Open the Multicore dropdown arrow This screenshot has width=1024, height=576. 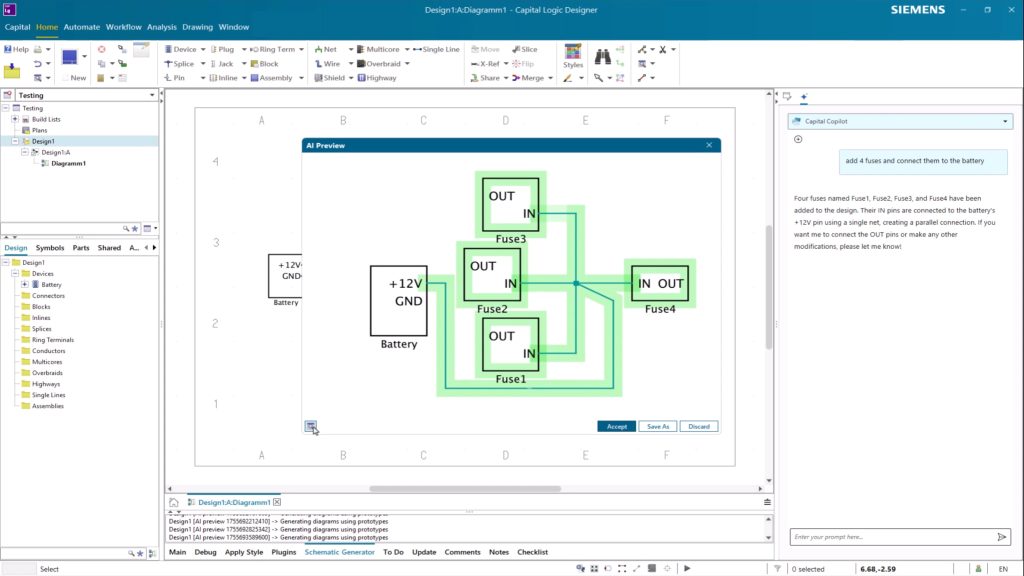[x=407, y=49]
